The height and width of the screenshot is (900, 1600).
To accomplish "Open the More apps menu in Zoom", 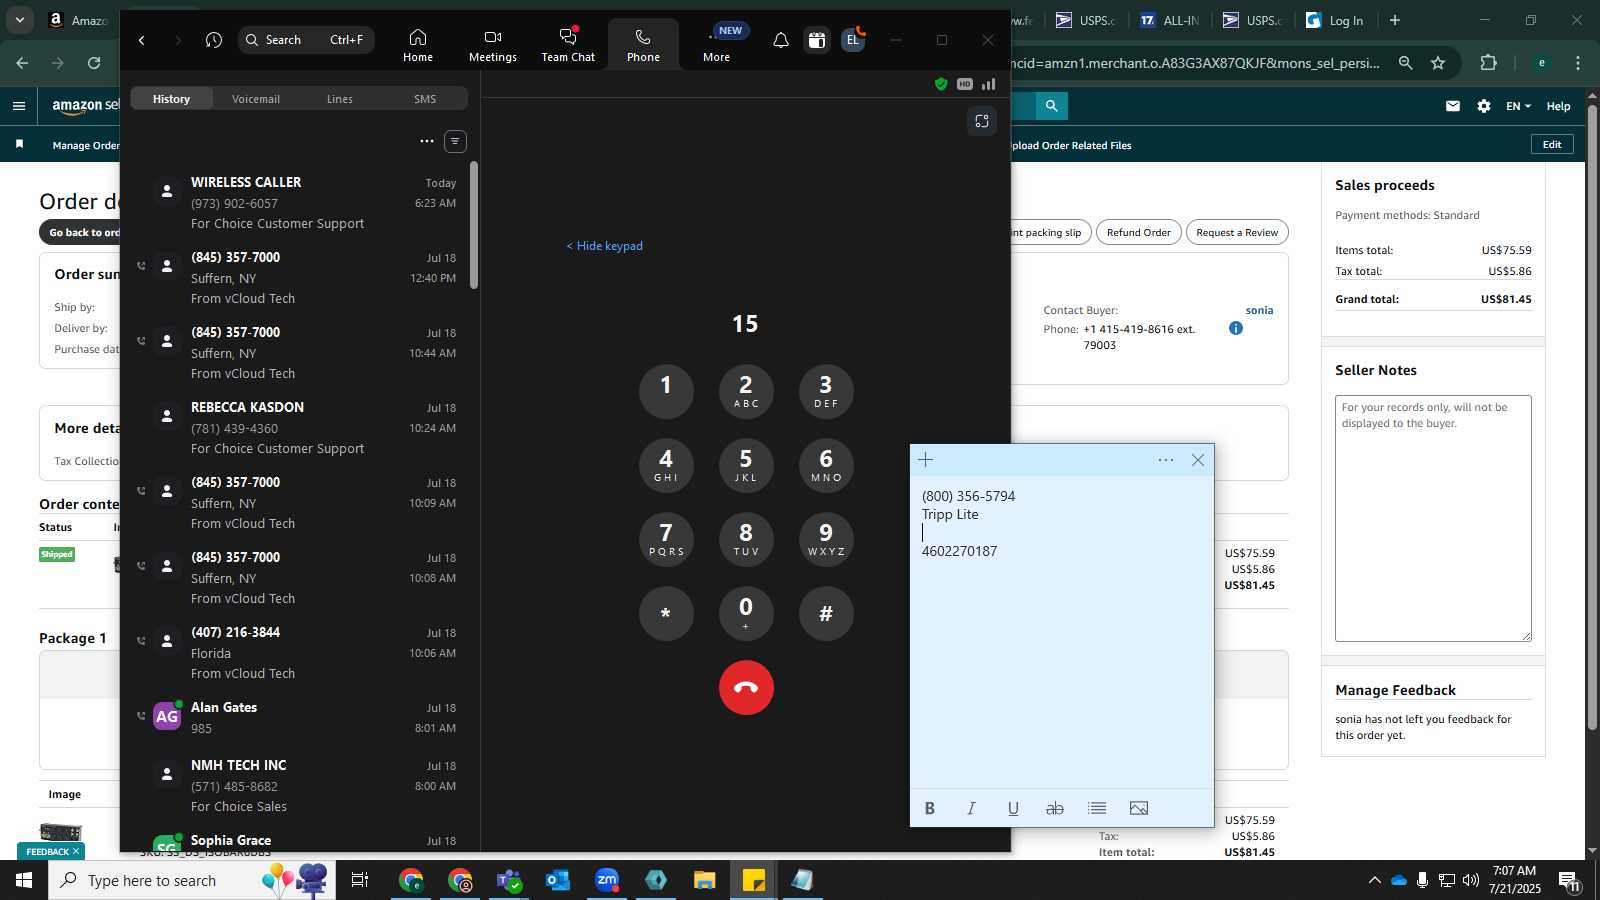I will 716,45.
